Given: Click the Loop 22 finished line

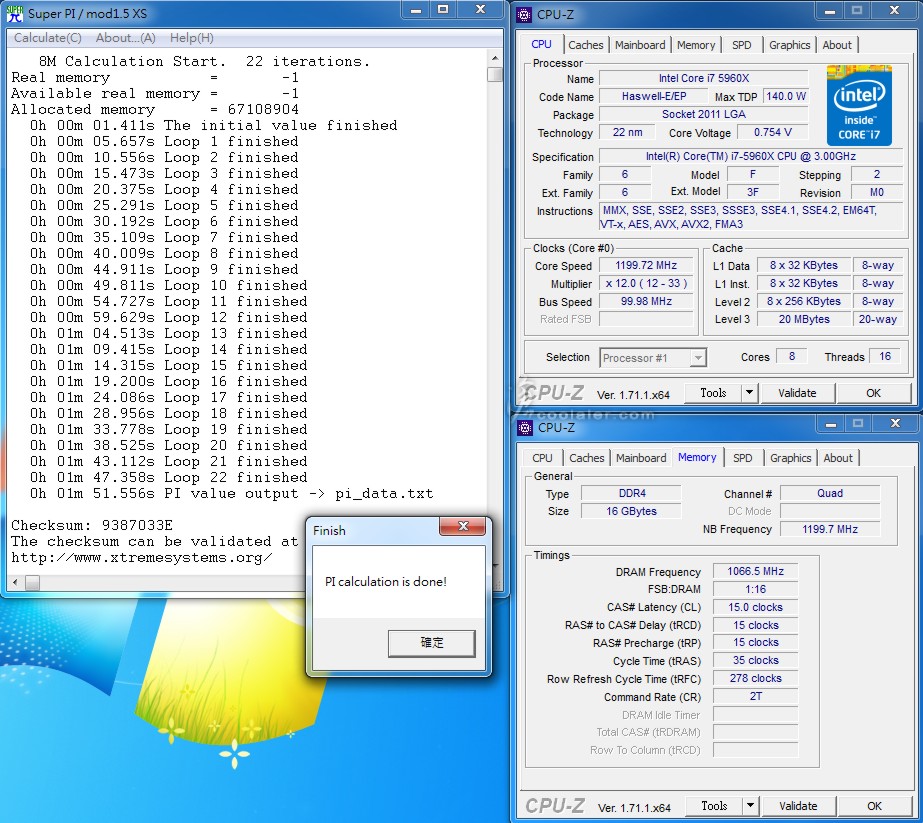Looking at the screenshot, I should tap(168, 477).
